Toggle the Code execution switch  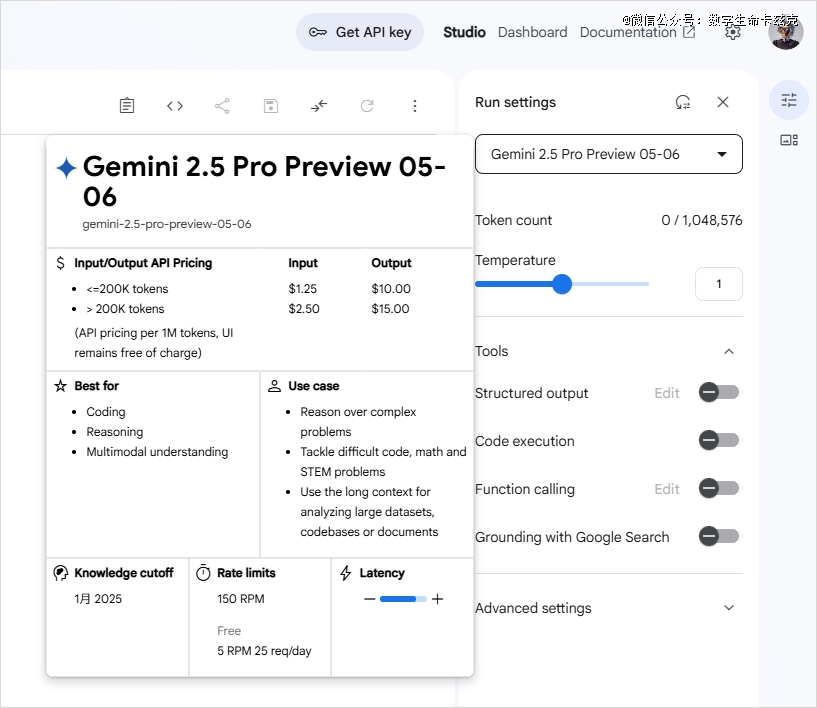coord(719,440)
